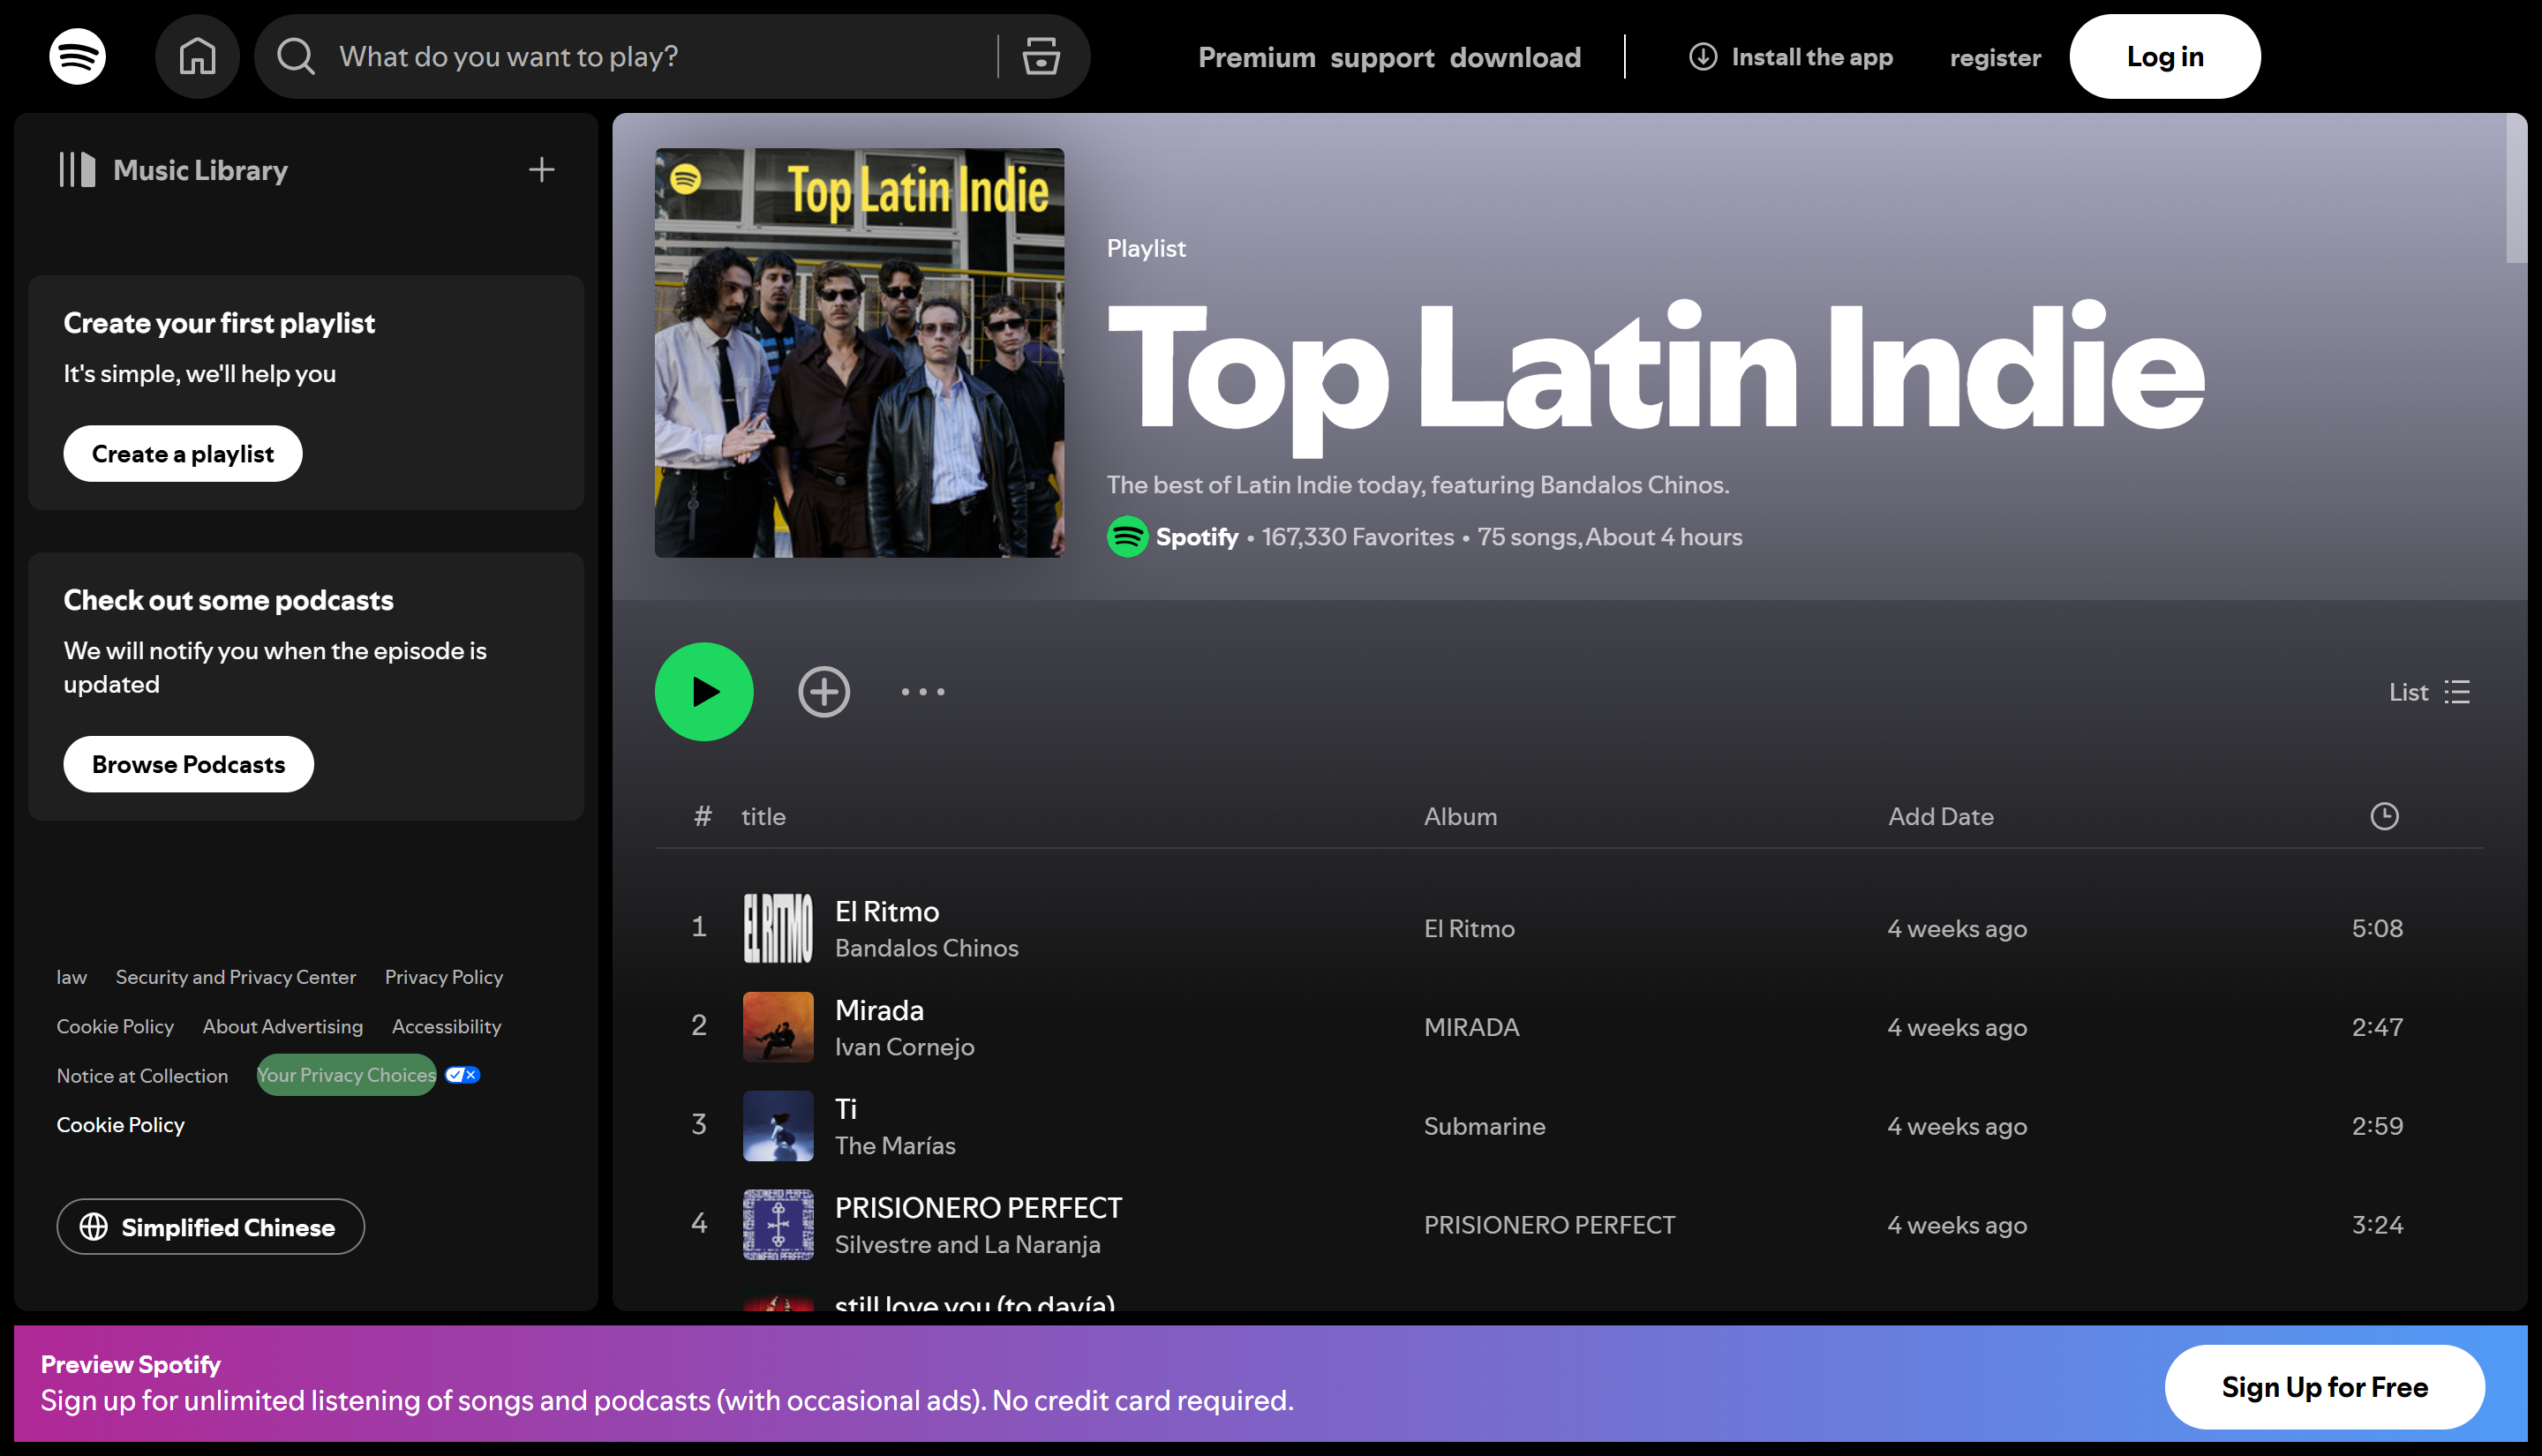Click the plus icon next to Music Library

pyautogui.click(x=540, y=169)
